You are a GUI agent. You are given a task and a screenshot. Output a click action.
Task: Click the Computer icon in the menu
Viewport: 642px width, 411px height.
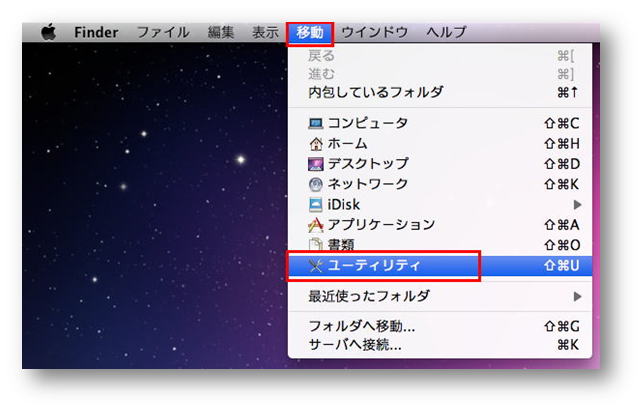(315, 123)
